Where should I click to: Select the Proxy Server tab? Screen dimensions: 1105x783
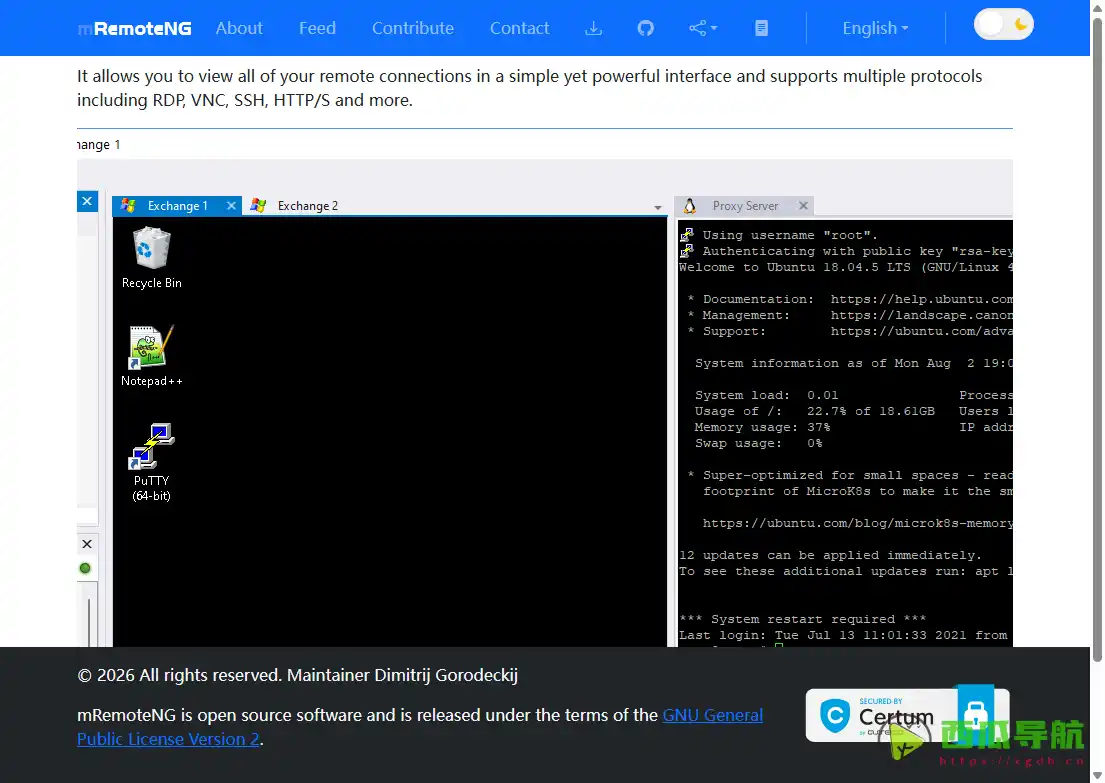point(744,206)
